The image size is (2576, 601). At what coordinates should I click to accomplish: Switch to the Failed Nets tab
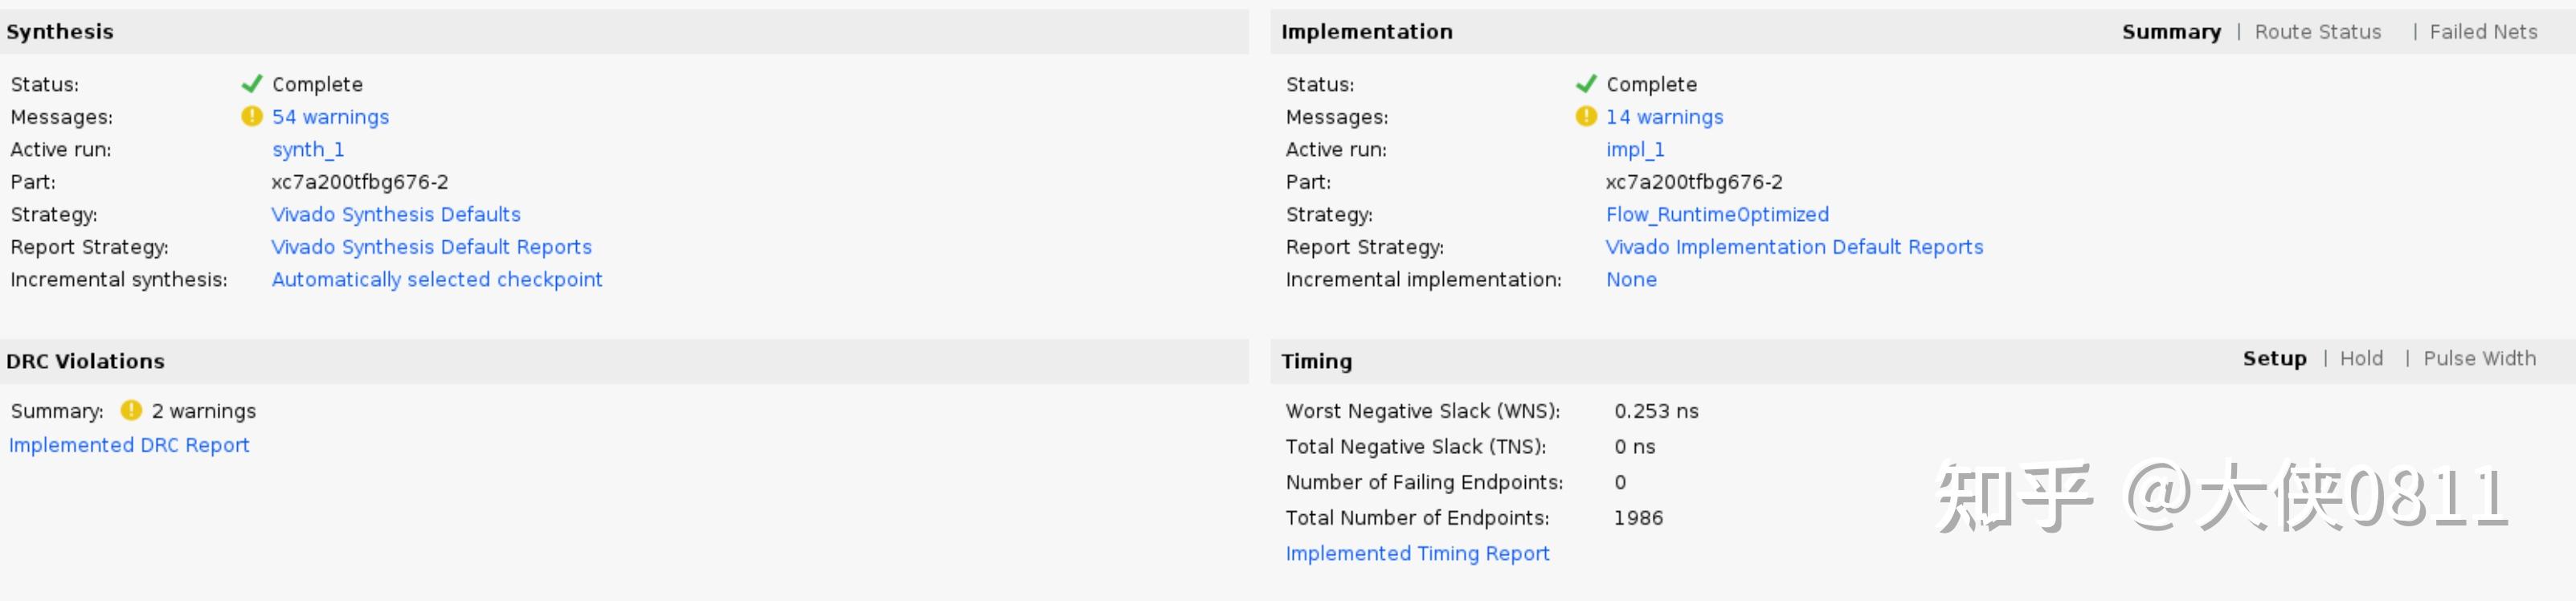point(2483,32)
